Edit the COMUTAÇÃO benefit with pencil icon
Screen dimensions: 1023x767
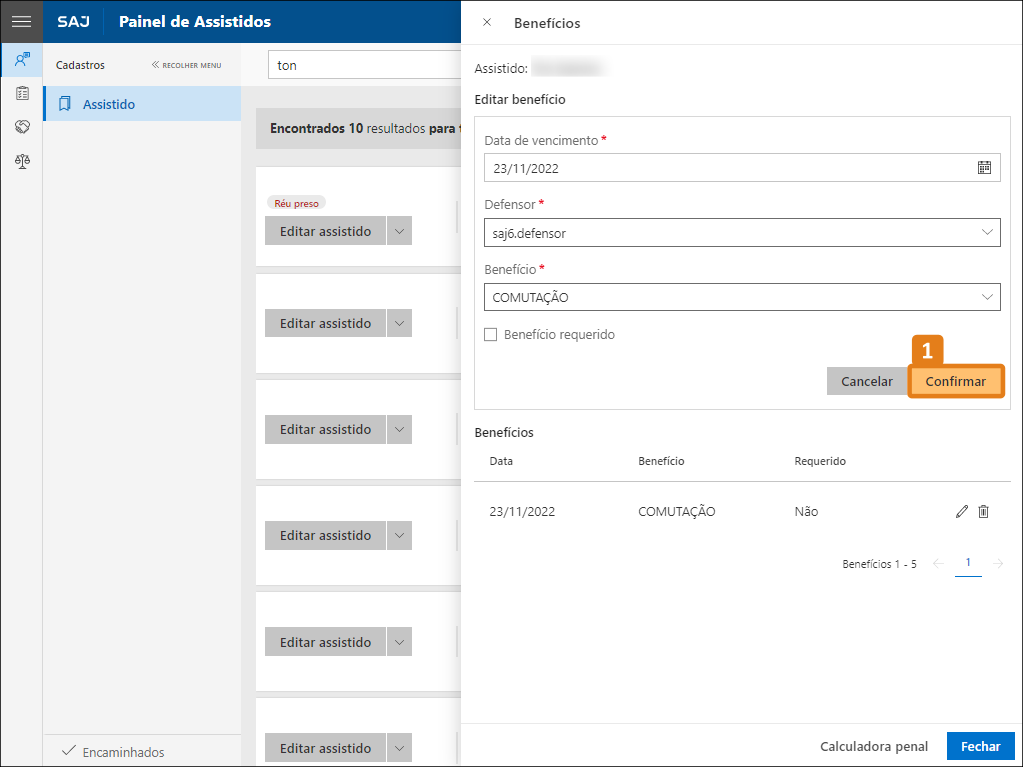962,511
